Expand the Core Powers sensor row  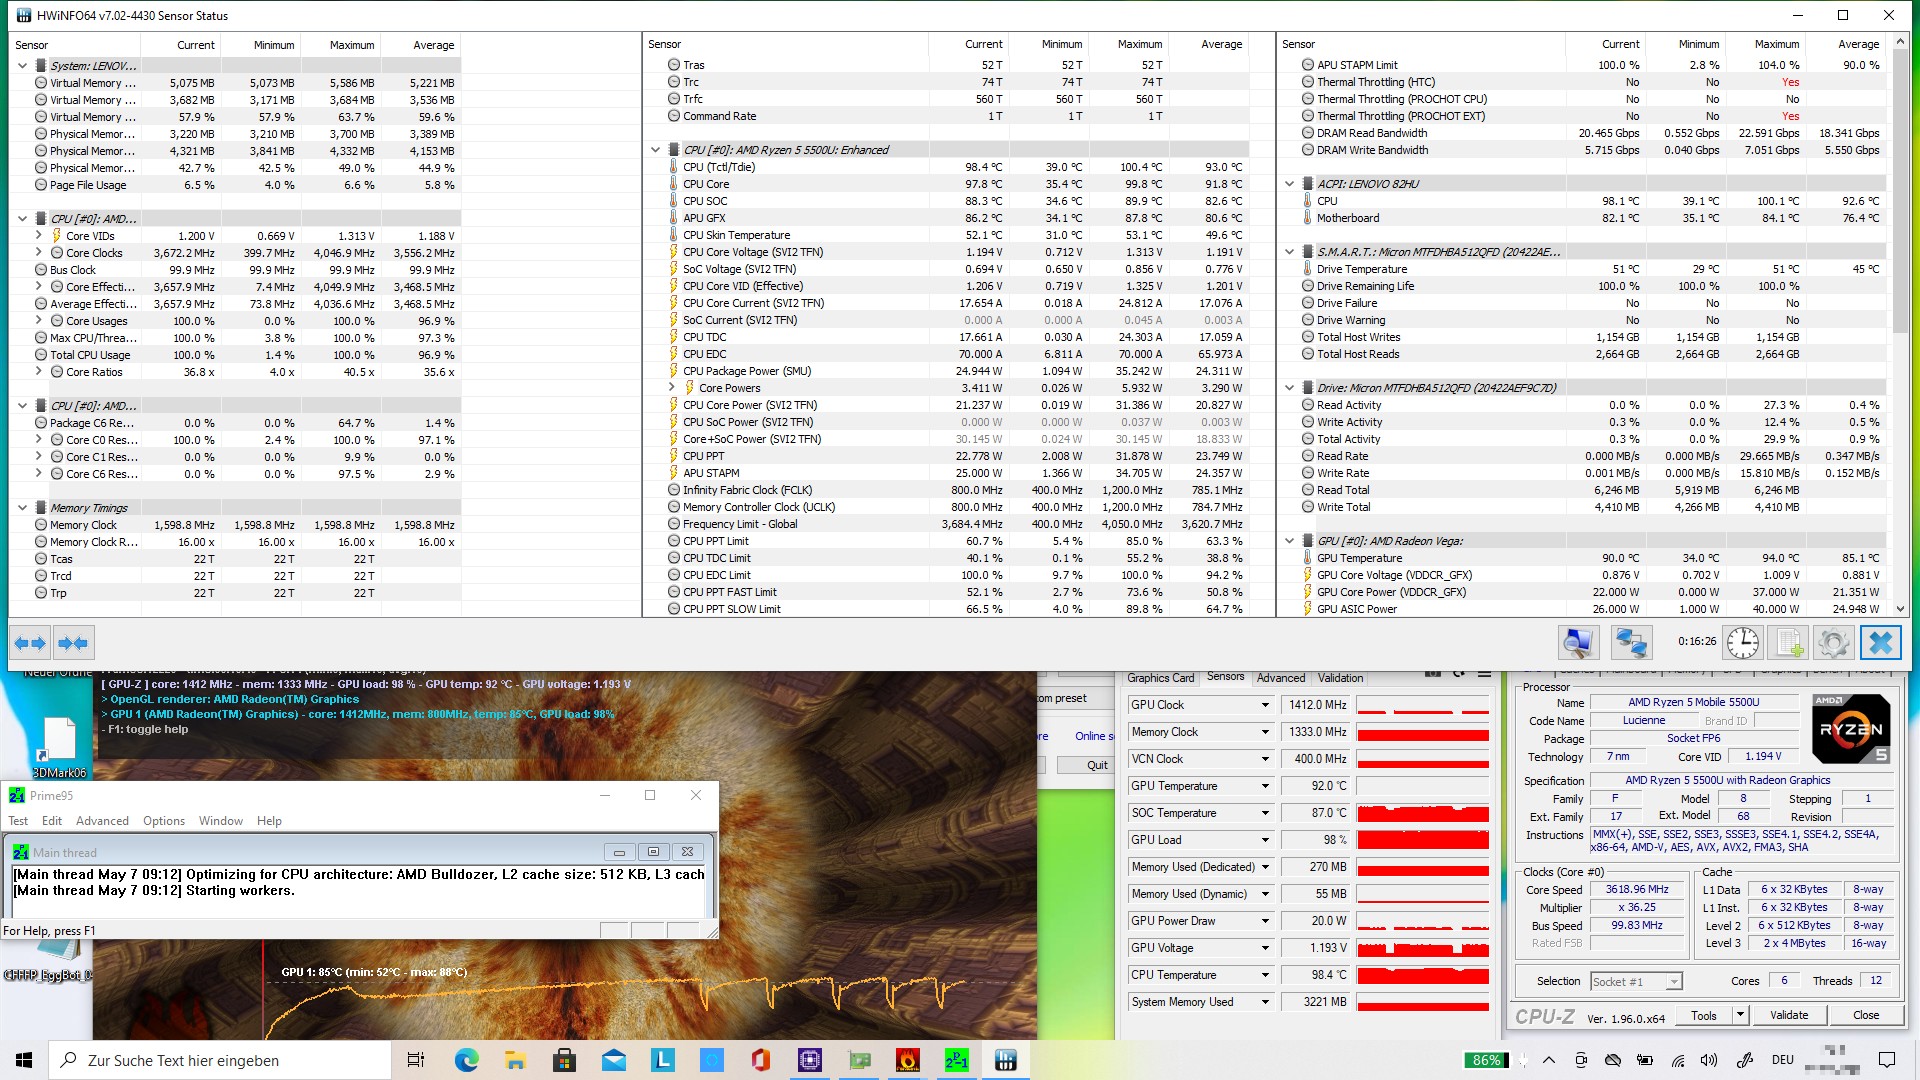tap(672, 388)
